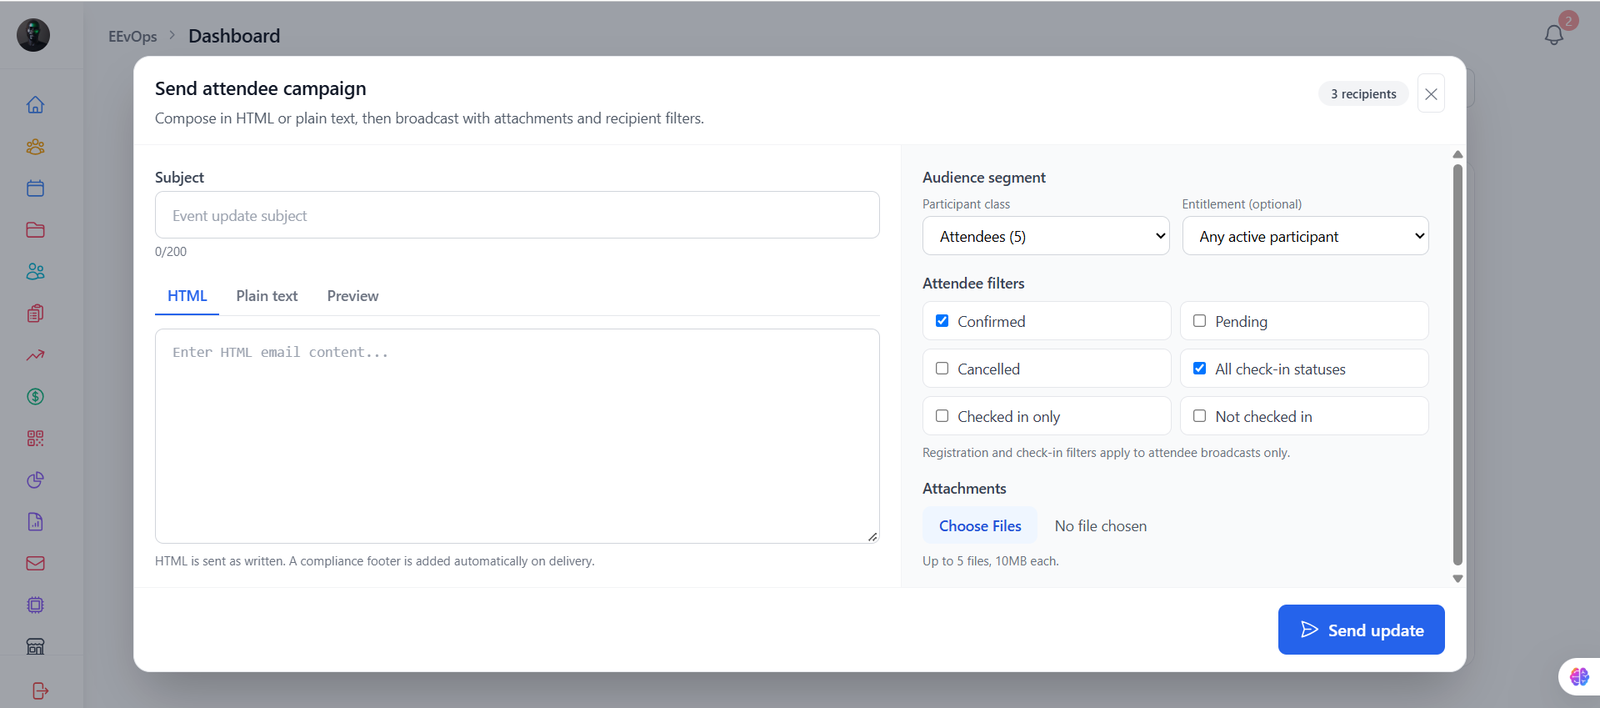The width and height of the screenshot is (1600, 708).
Task: Uncheck All check-in statuses
Action: tap(1199, 368)
